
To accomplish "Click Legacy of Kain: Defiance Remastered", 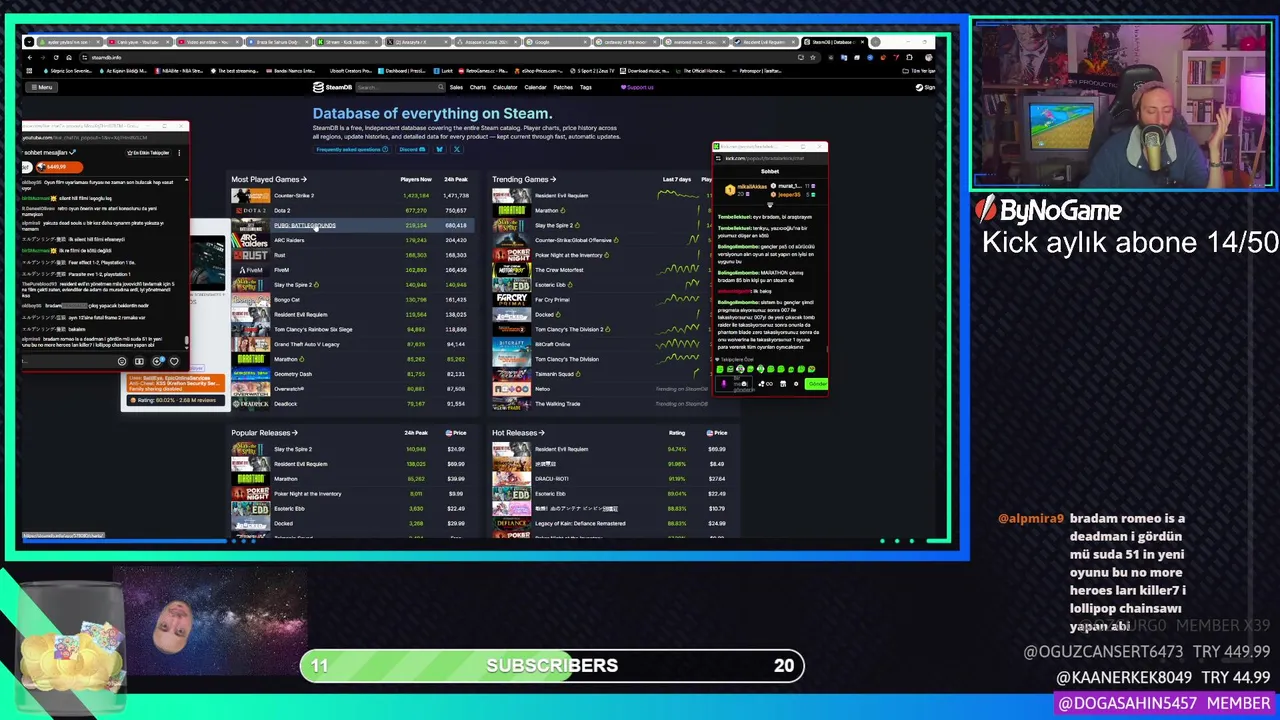I will [580, 523].
